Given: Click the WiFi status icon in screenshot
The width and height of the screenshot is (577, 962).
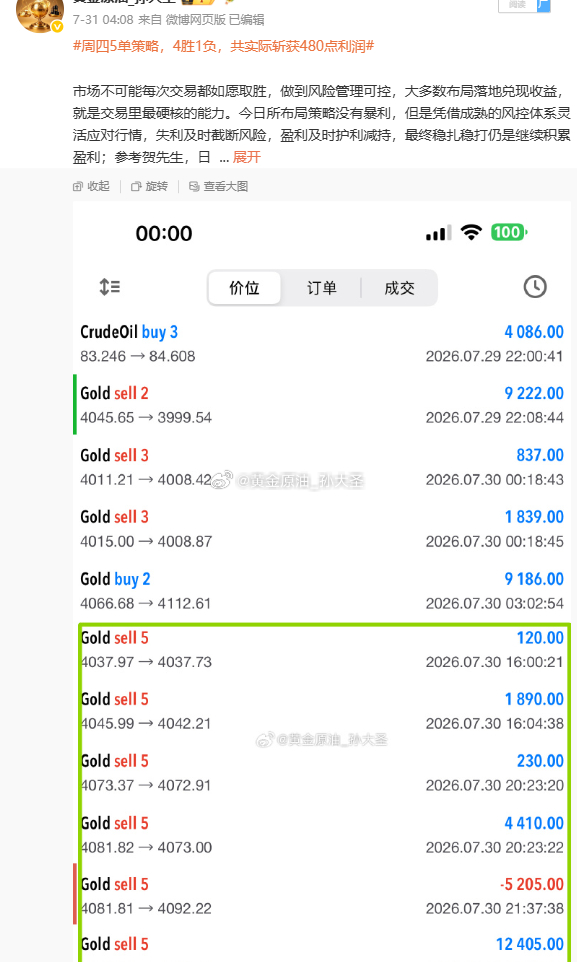Looking at the screenshot, I should (471, 233).
